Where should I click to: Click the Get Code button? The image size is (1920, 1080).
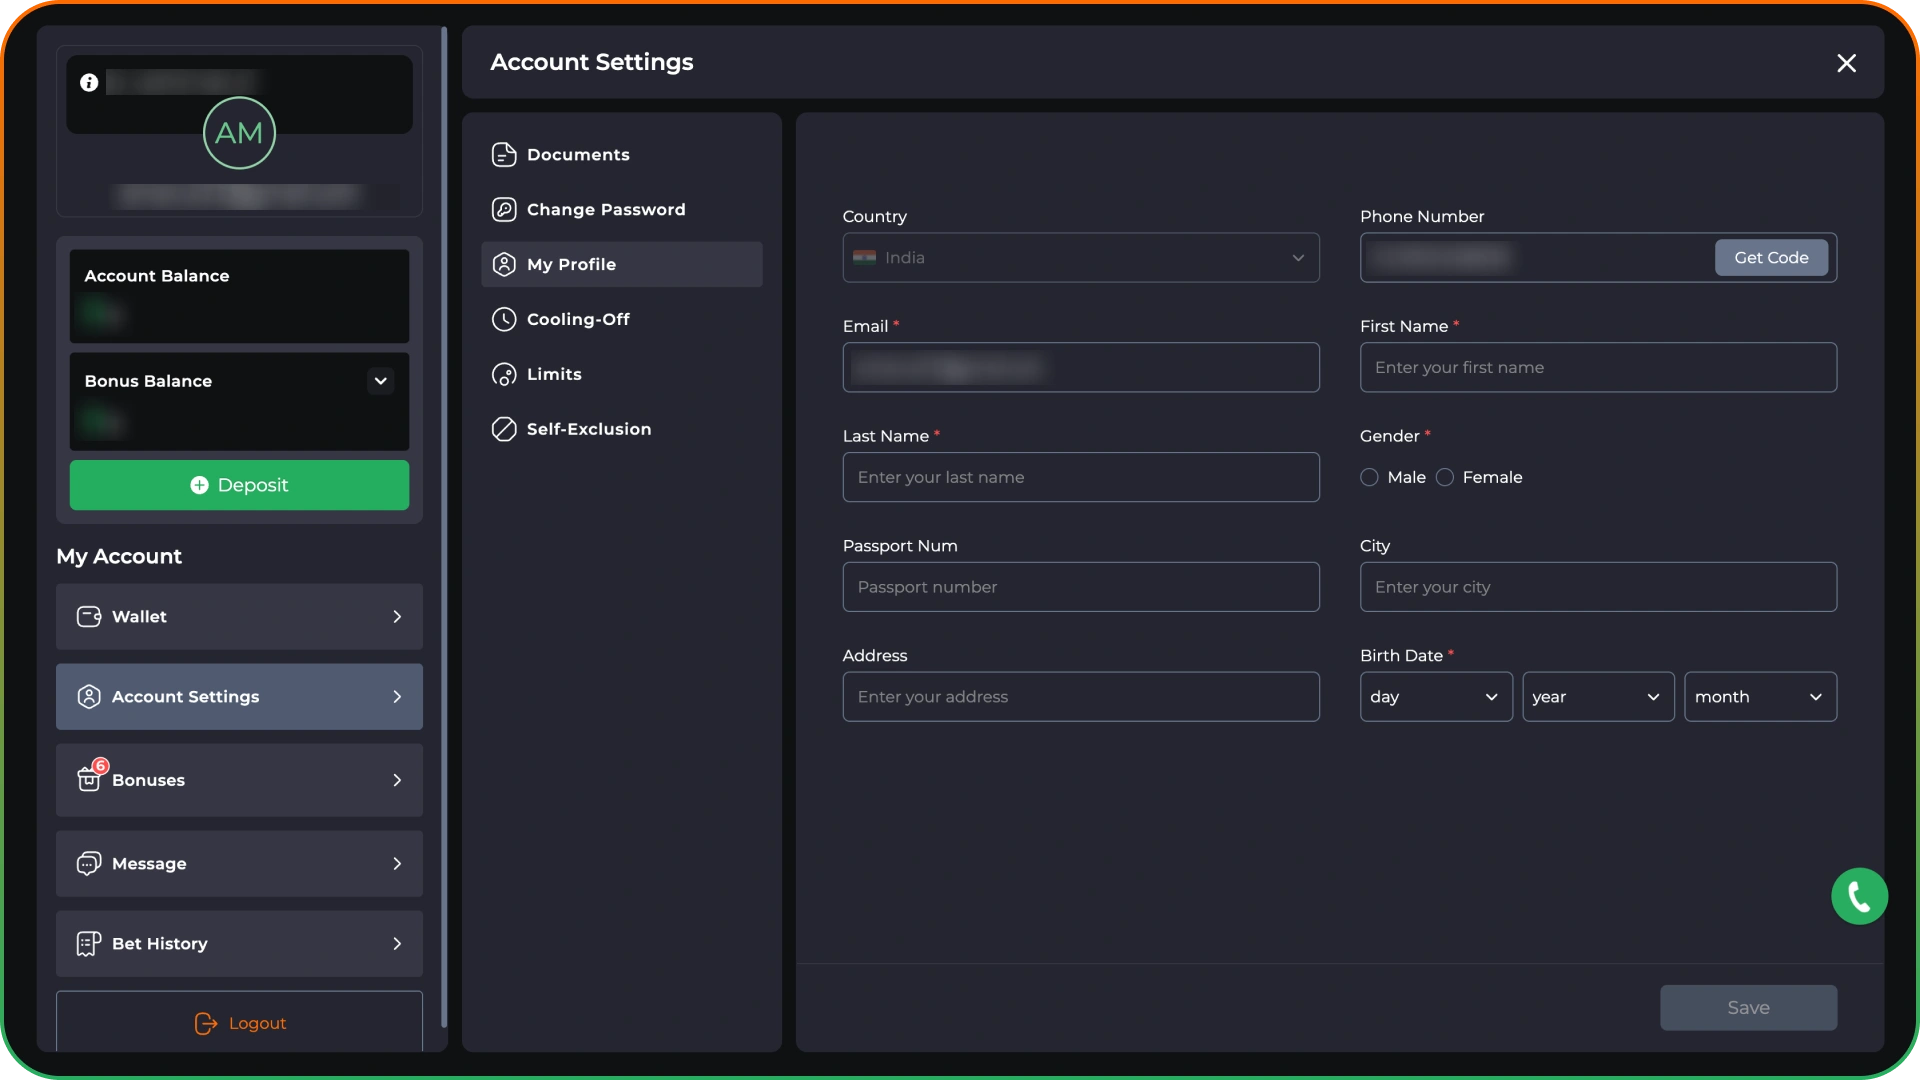coord(1771,258)
